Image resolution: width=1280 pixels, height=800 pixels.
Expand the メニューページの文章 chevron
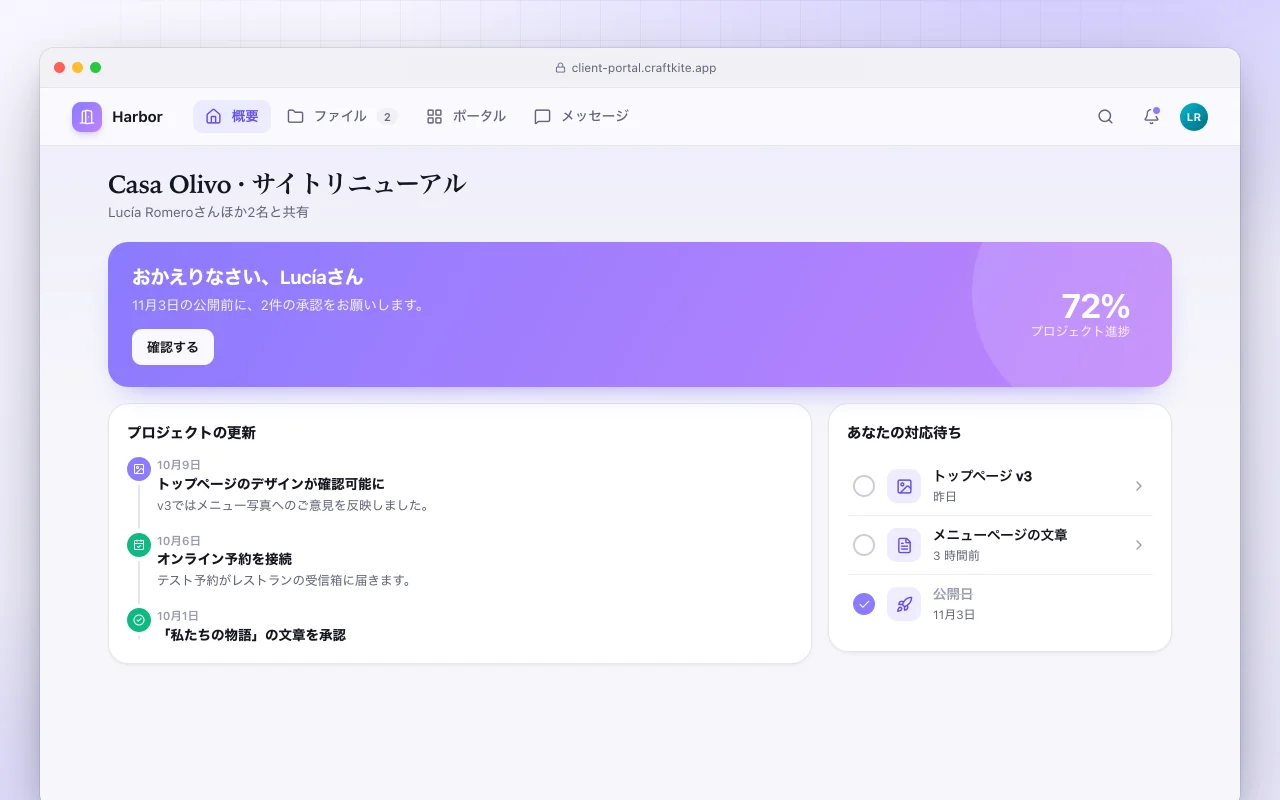[1138, 545]
